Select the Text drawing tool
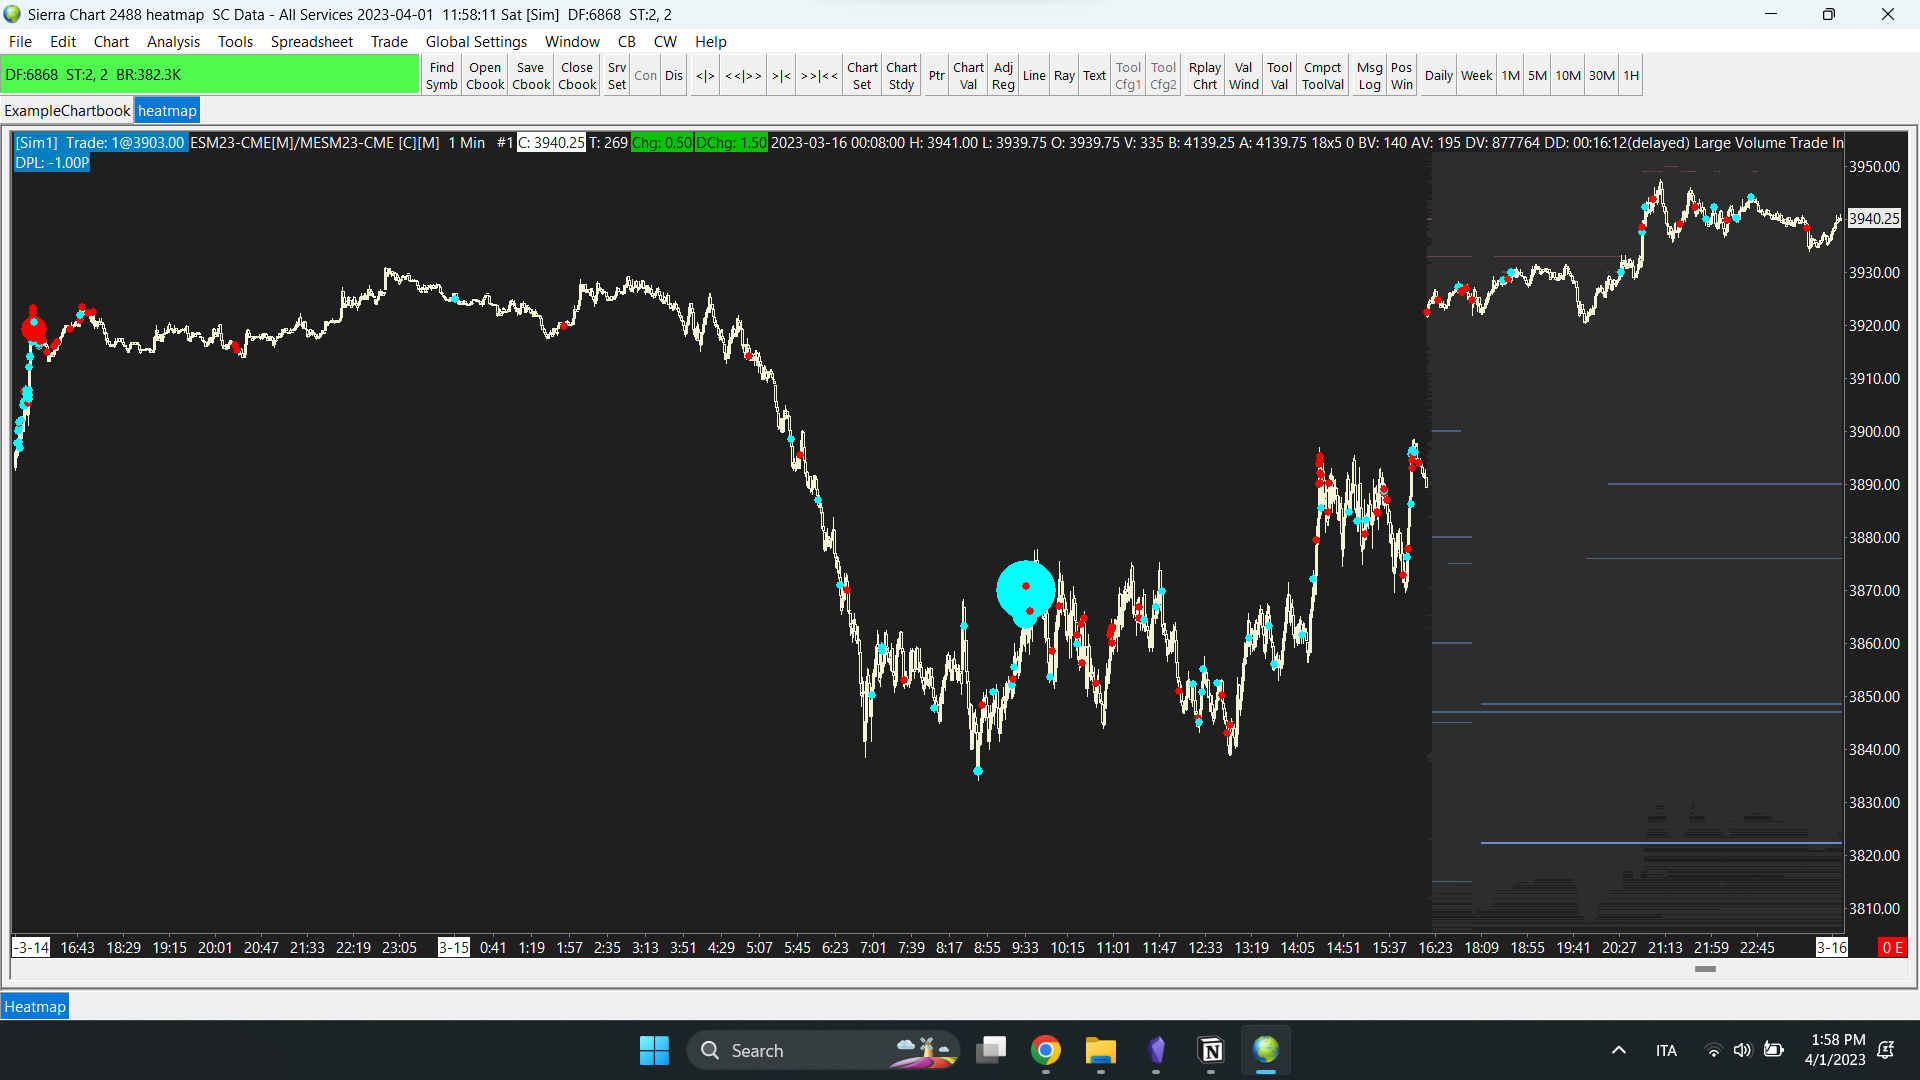This screenshot has height=1080, width=1920. (1094, 76)
